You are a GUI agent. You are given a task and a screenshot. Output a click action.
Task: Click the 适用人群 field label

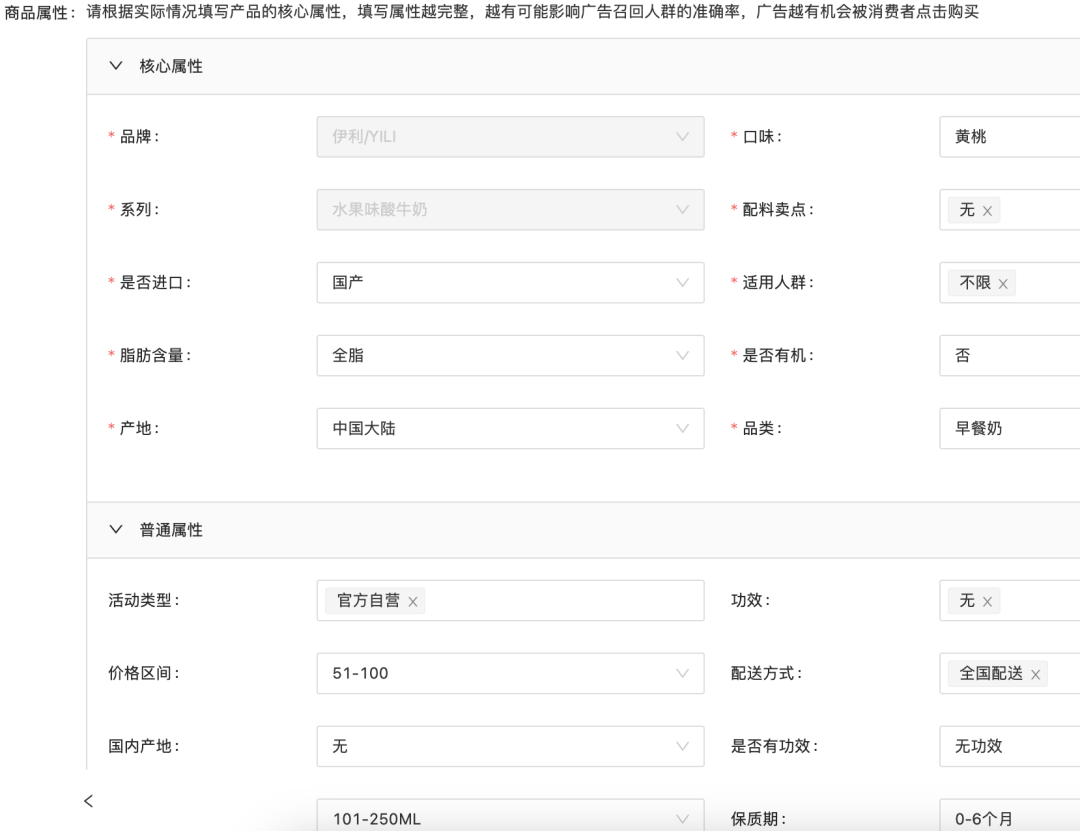[778, 283]
